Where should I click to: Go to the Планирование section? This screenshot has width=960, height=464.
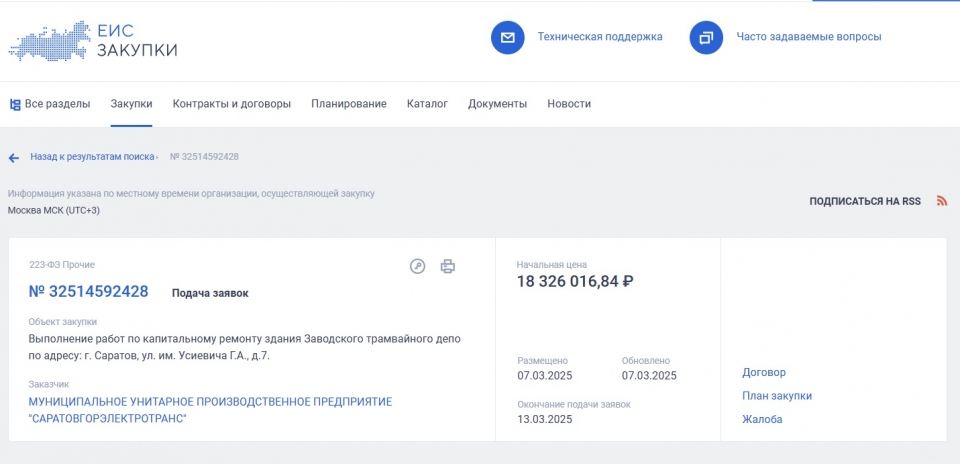pyautogui.click(x=349, y=104)
